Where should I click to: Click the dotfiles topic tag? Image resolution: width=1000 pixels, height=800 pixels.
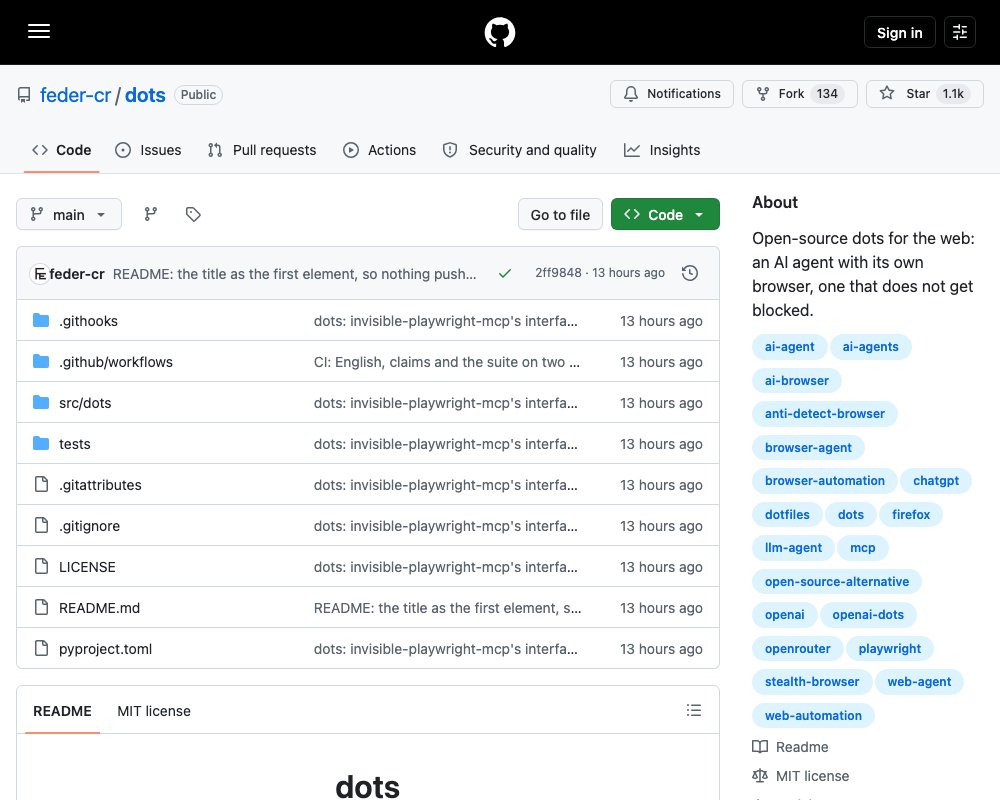[x=787, y=514]
